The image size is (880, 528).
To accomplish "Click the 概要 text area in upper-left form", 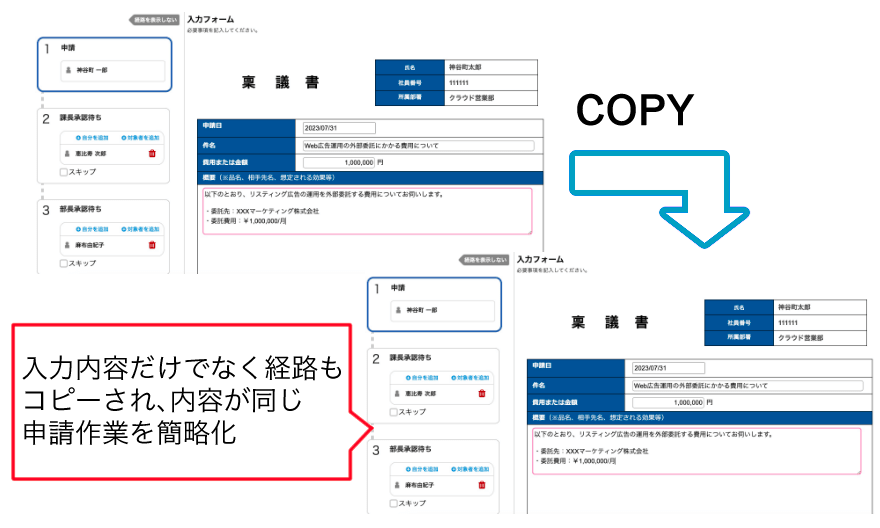I will pyautogui.click(x=367, y=211).
